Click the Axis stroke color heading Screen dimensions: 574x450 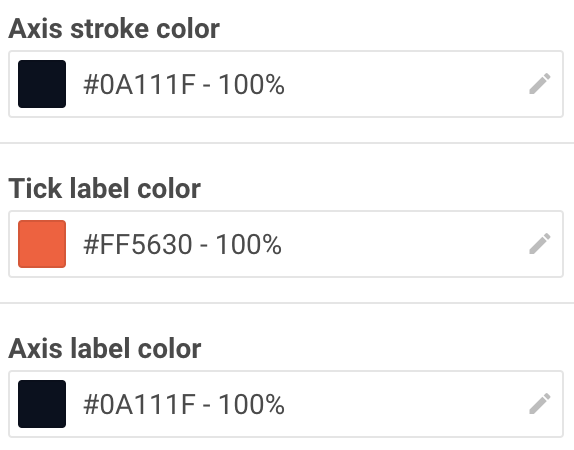(114, 29)
